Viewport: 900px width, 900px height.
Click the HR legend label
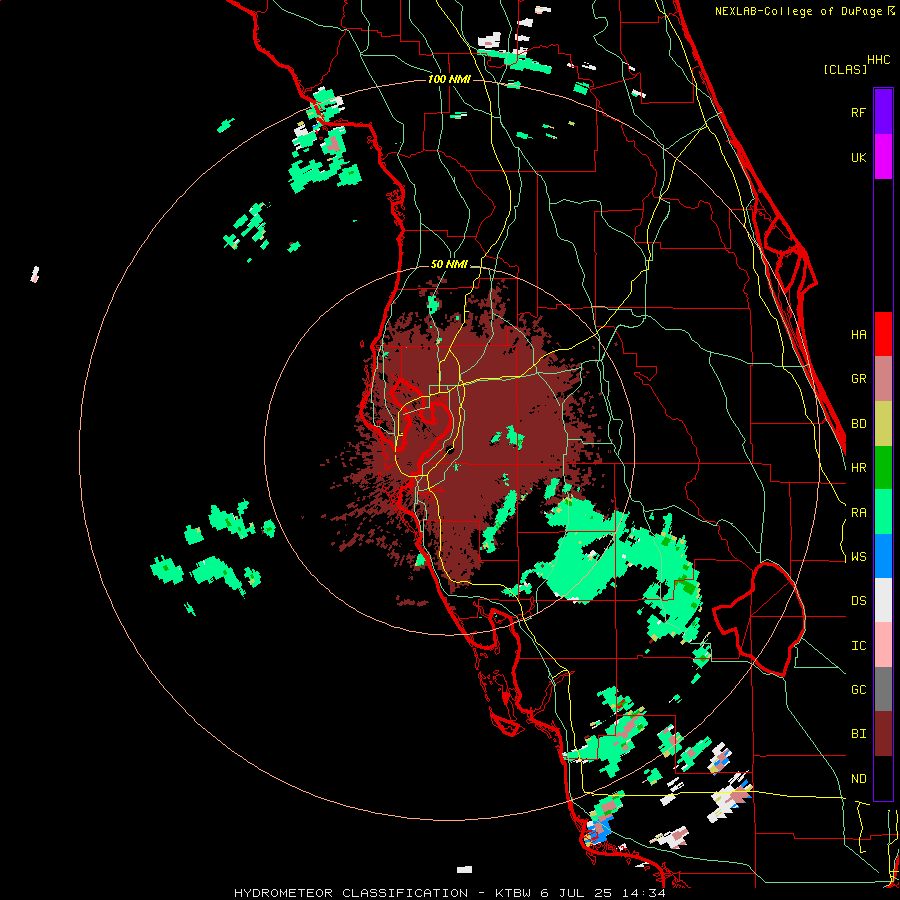(858, 468)
